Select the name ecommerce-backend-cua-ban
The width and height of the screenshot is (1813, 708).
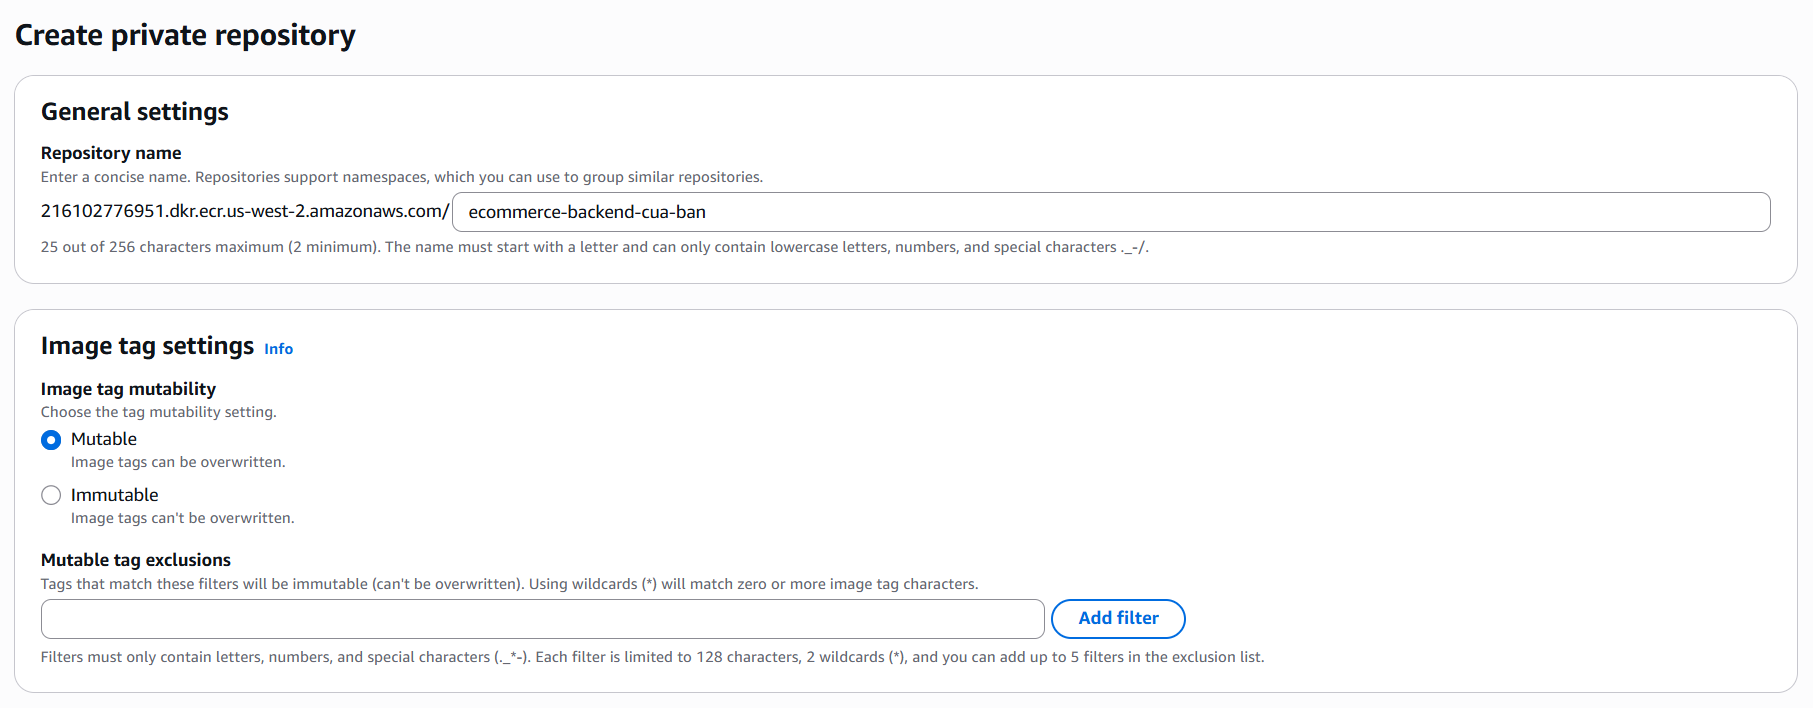pos(588,212)
